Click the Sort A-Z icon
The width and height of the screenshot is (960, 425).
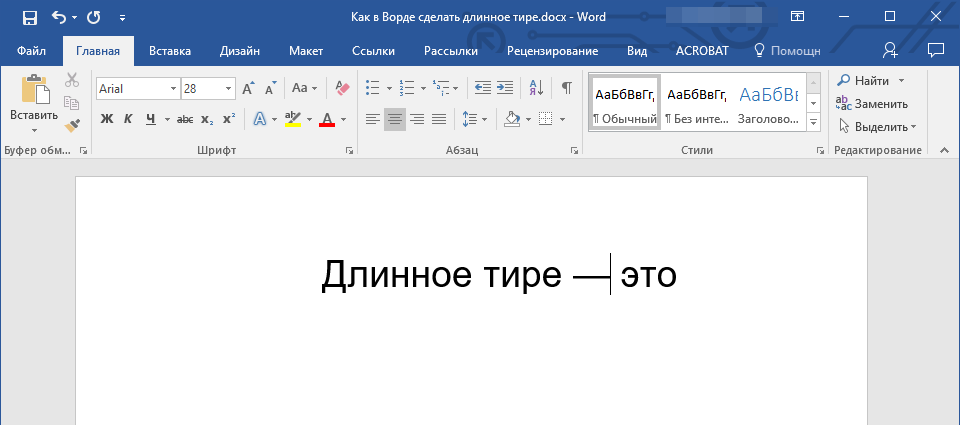coord(535,88)
